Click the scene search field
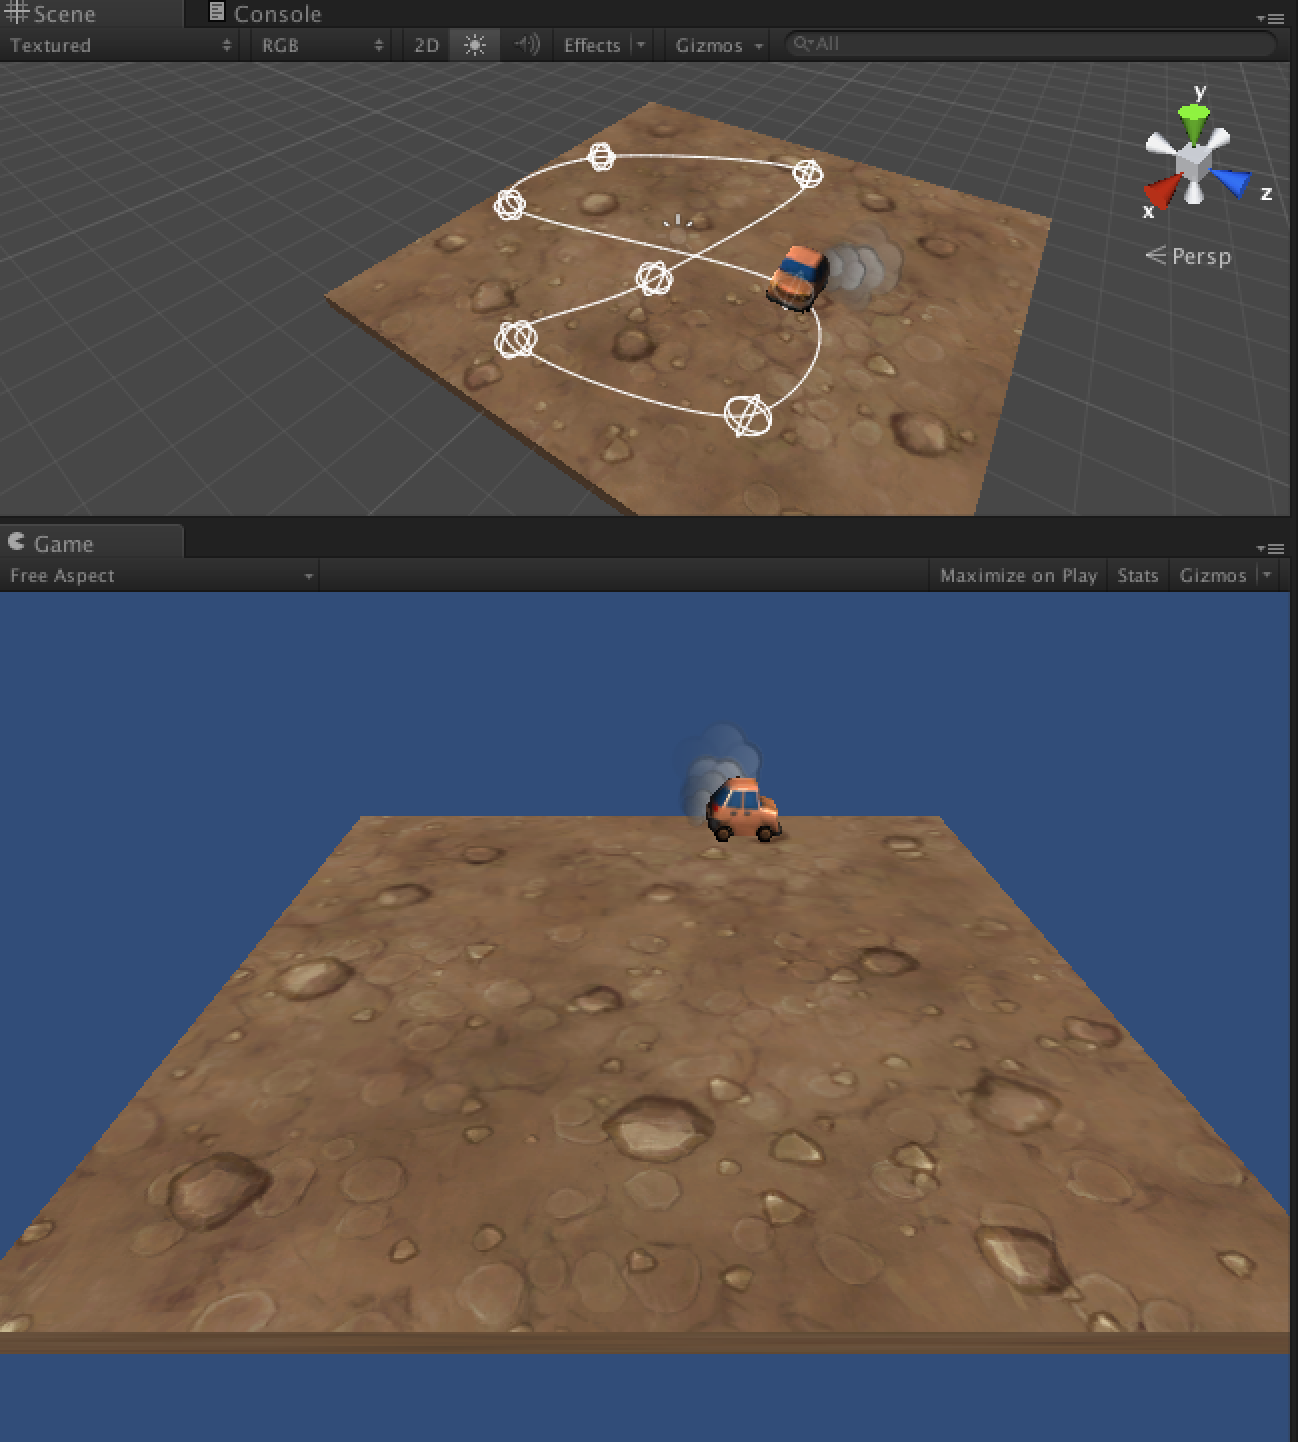Screen dimensions: 1298x1442 [1030, 44]
